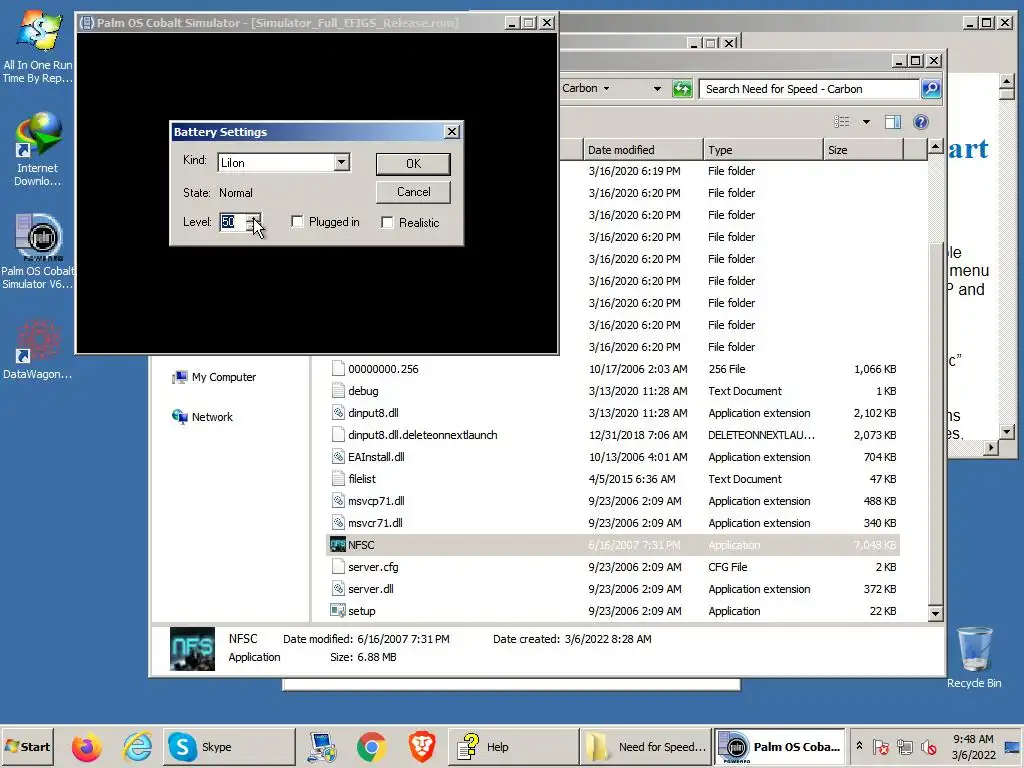The height and width of the screenshot is (768, 1024).
Task: Click the green refresh icon in address bar
Action: (682, 88)
